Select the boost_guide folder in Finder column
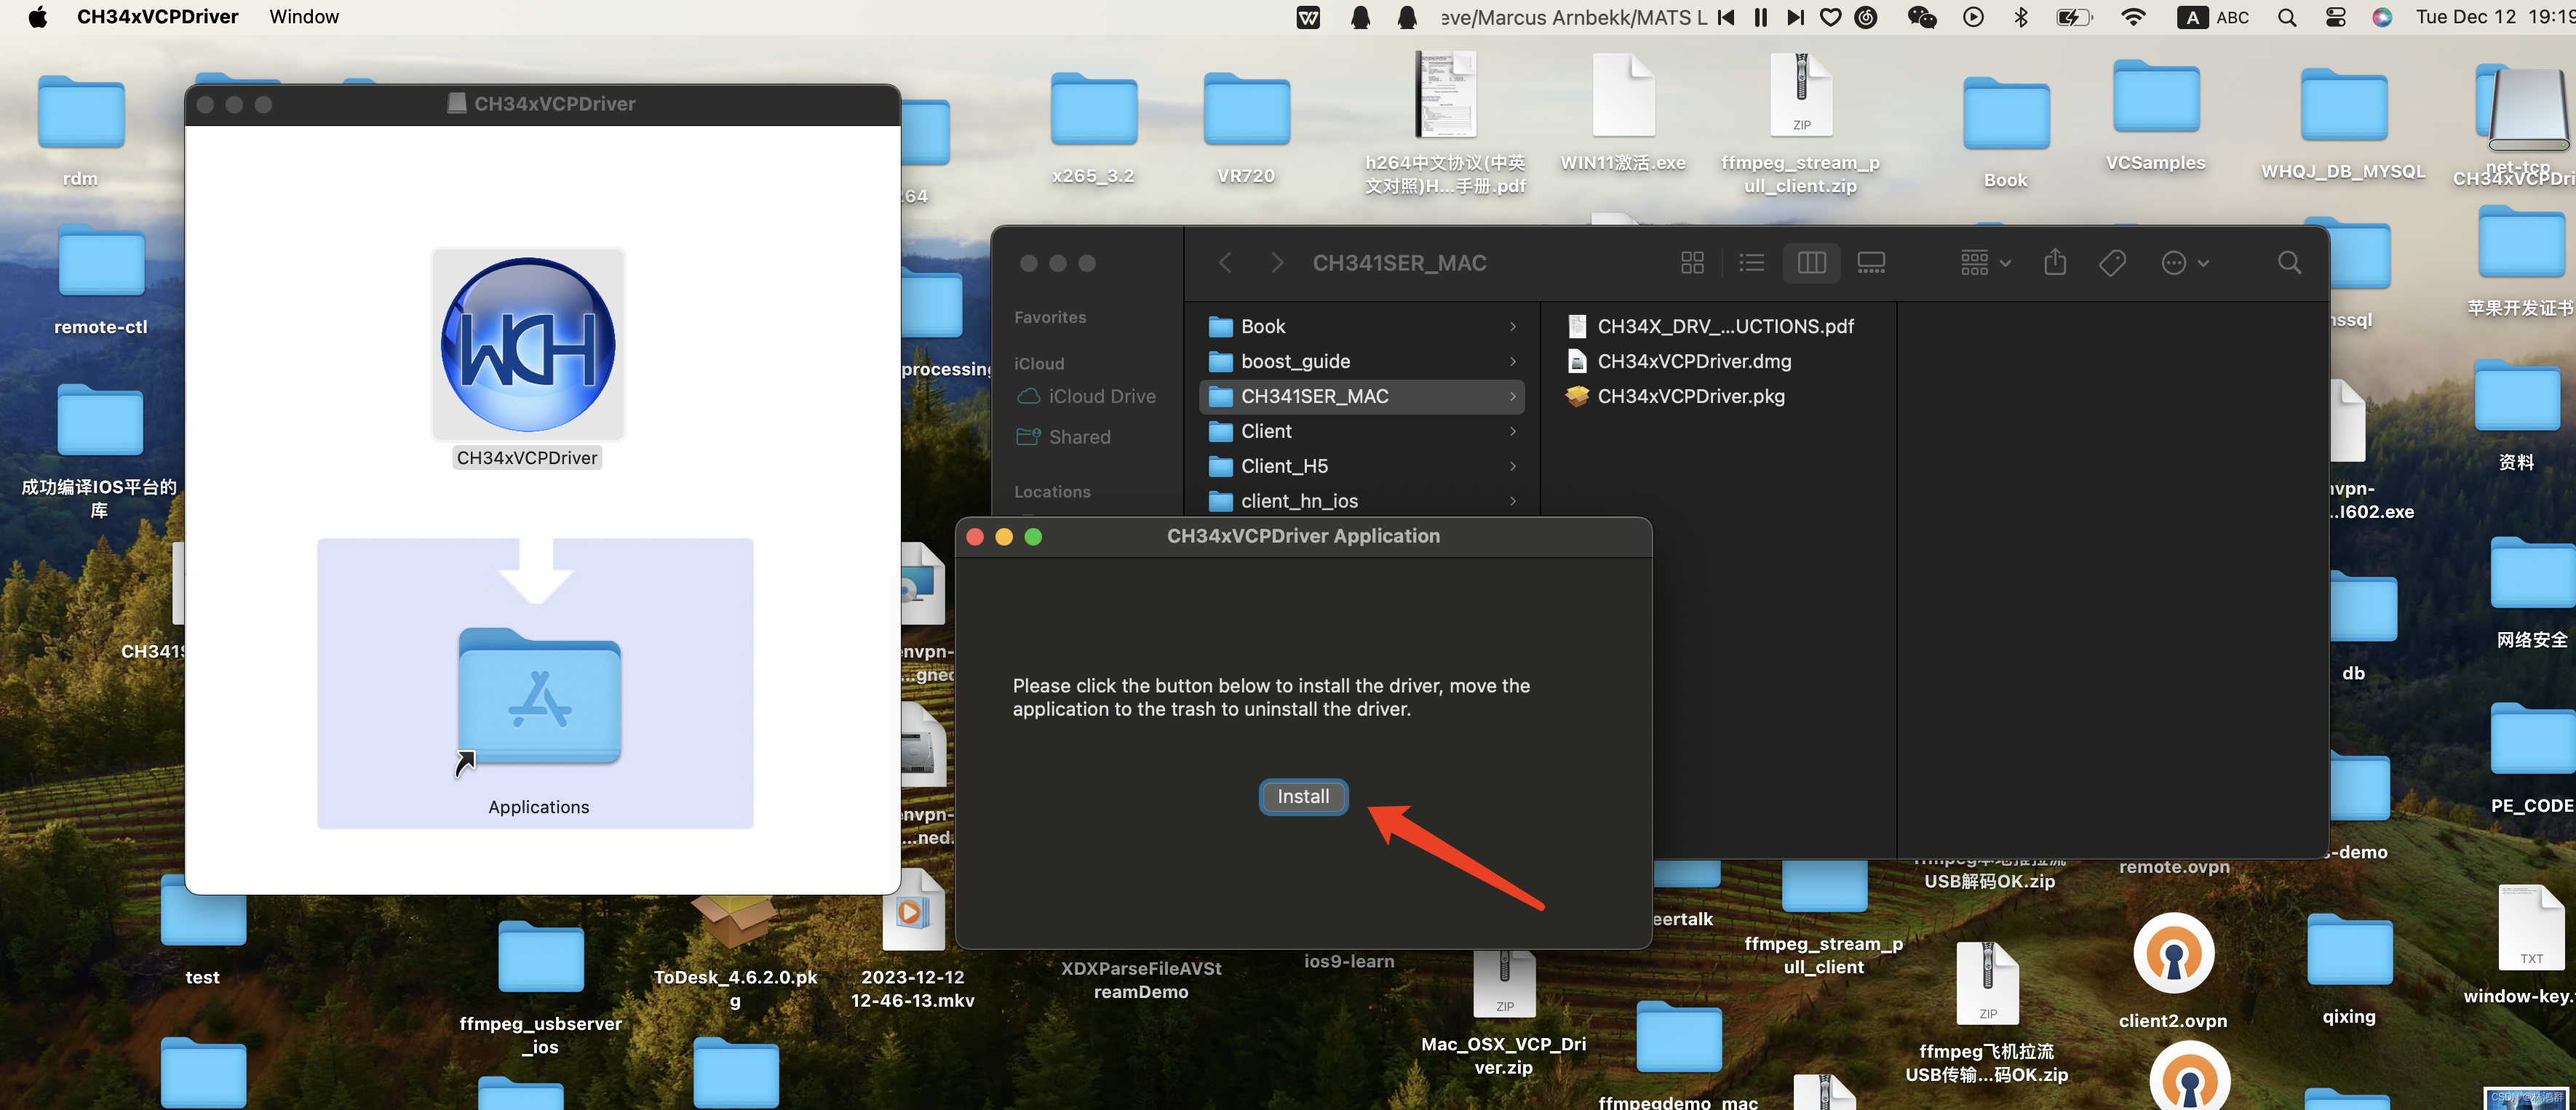This screenshot has height=1110, width=2576. pyautogui.click(x=1361, y=361)
